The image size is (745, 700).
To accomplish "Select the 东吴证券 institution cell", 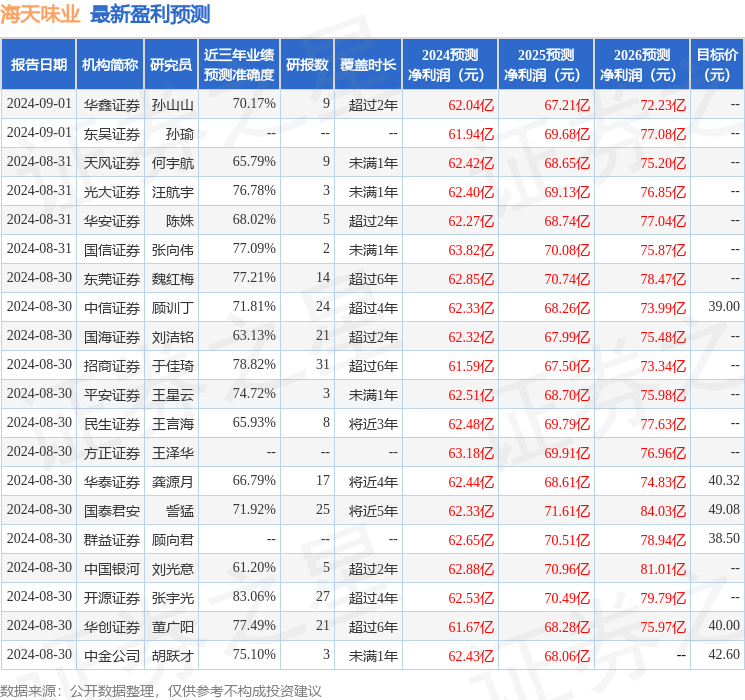I will pos(112,134).
